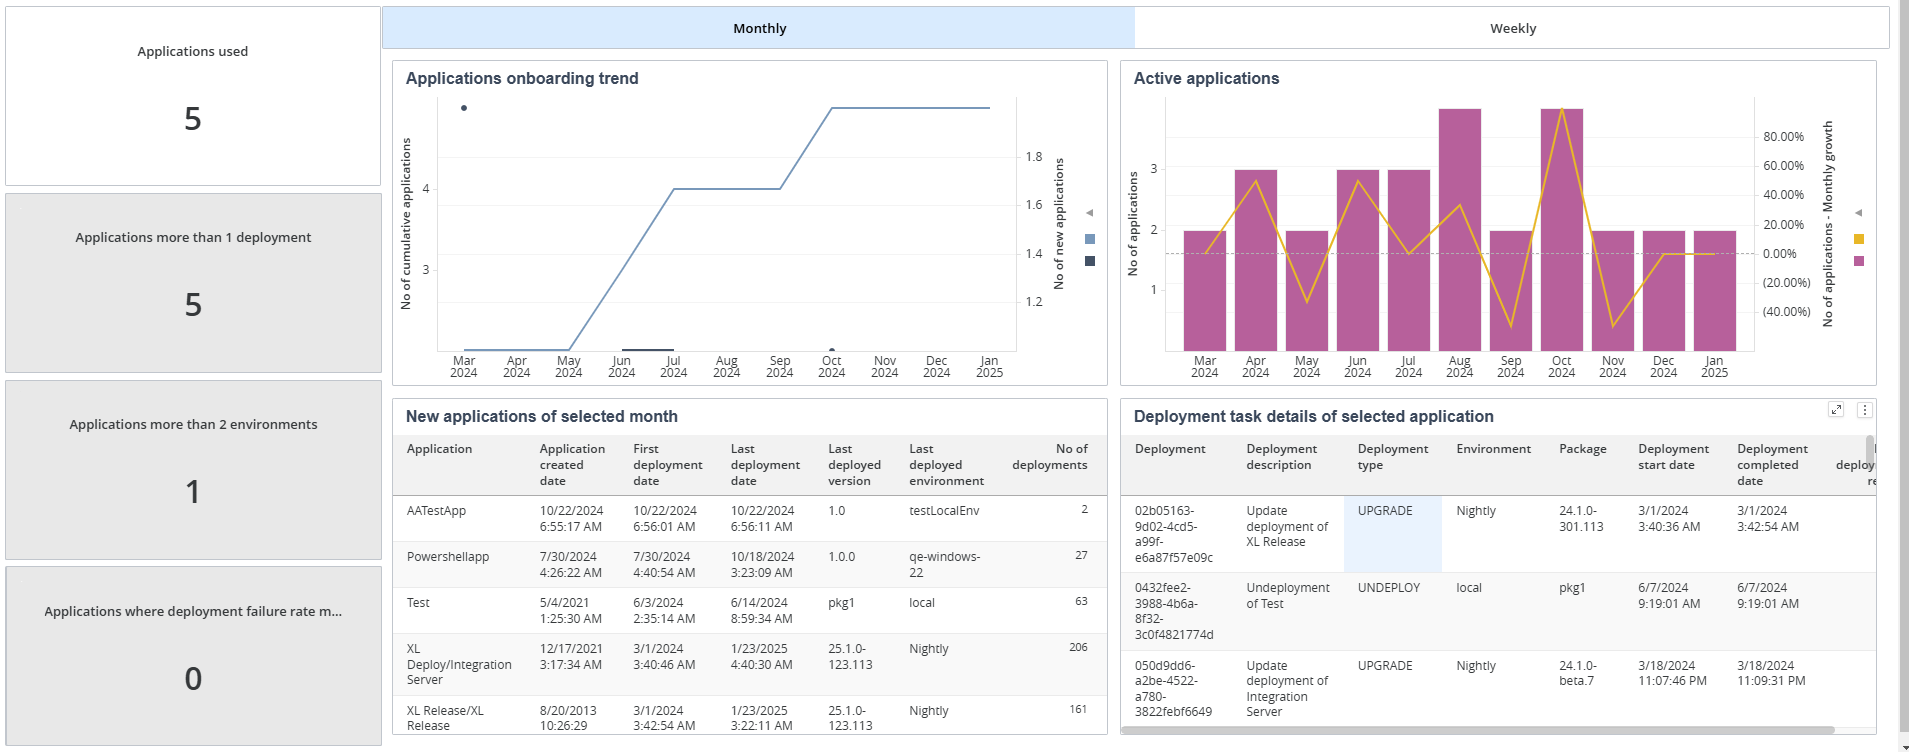Toggle the dark navy legend series in onboarding chart
This screenshot has height=752, width=1909.
(1090, 261)
